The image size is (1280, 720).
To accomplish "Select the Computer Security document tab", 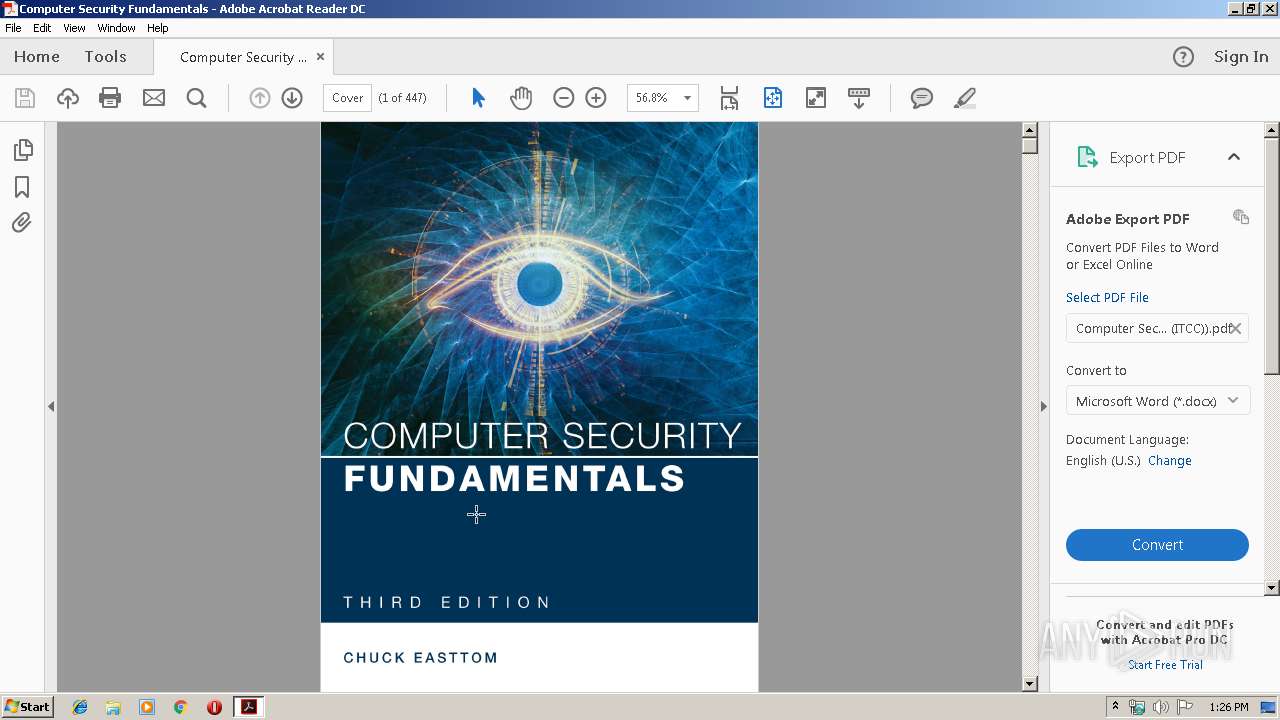I will (243, 57).
